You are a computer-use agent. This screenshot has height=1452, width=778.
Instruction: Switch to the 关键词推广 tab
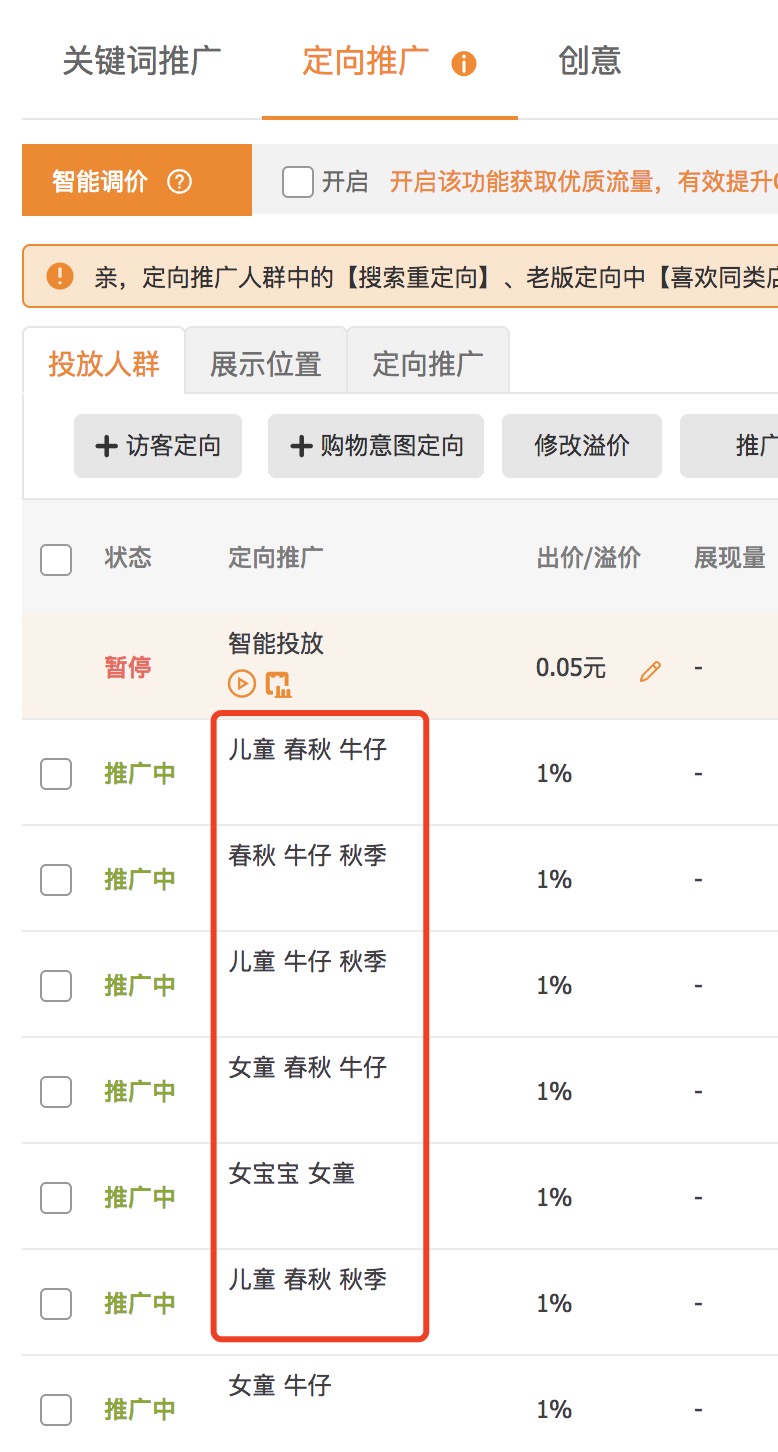click(143, 61)
